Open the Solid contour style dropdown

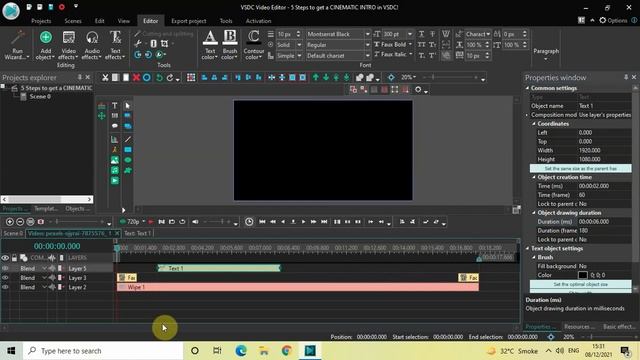pos(299,45)
